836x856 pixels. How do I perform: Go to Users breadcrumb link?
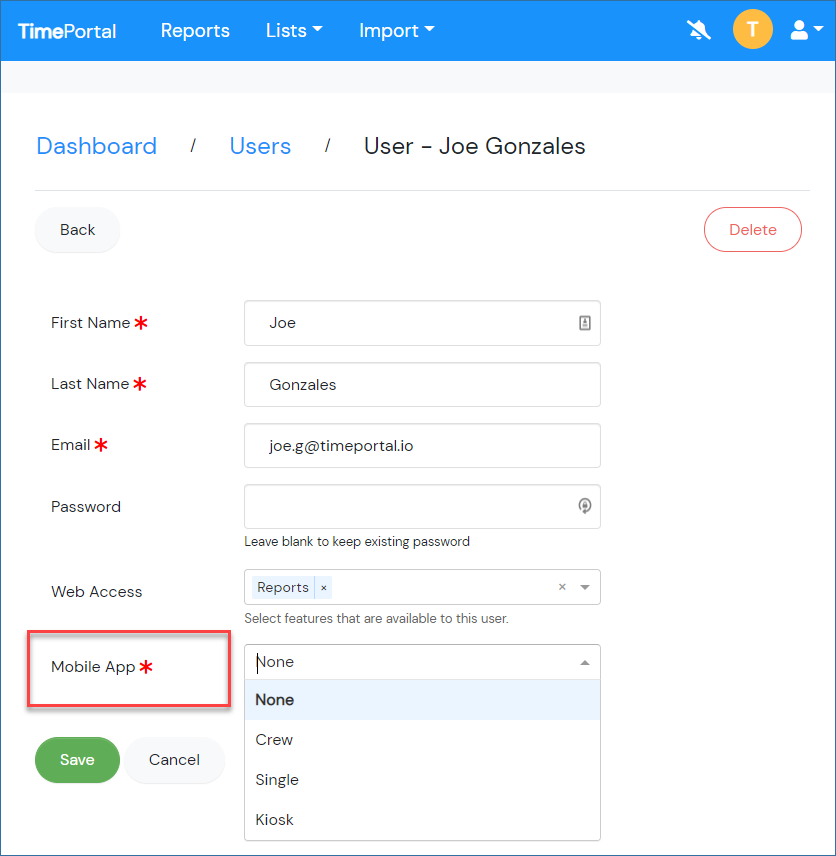(x=260, y=146)
